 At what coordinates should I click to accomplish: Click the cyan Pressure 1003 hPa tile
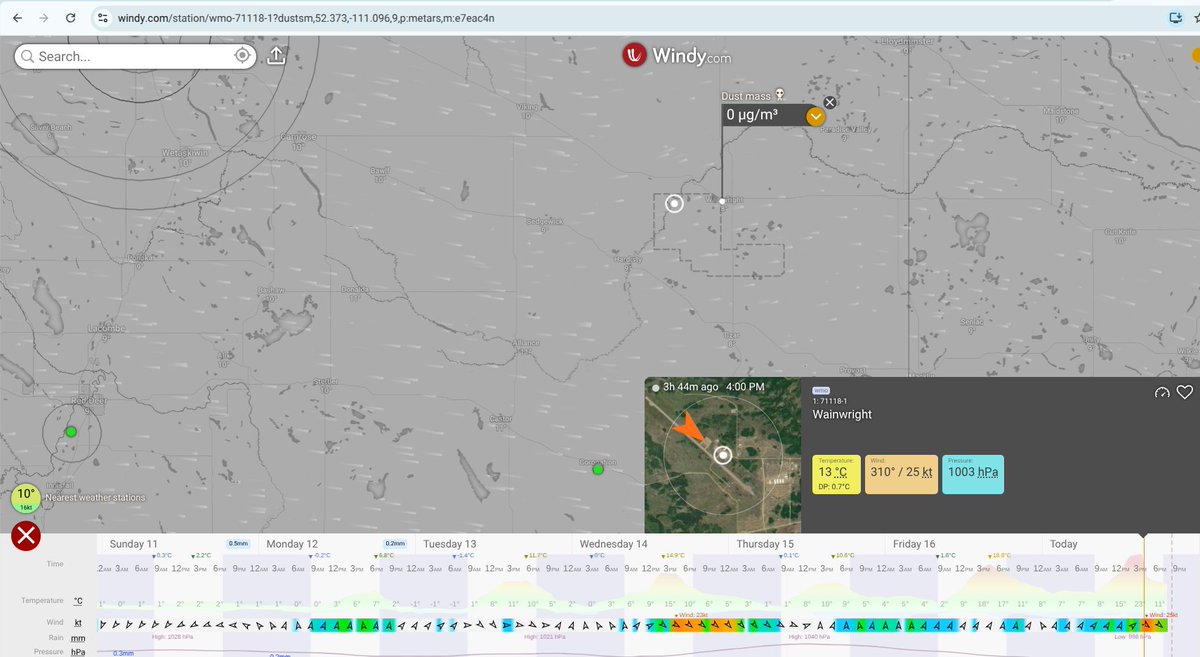click(973, 474)
